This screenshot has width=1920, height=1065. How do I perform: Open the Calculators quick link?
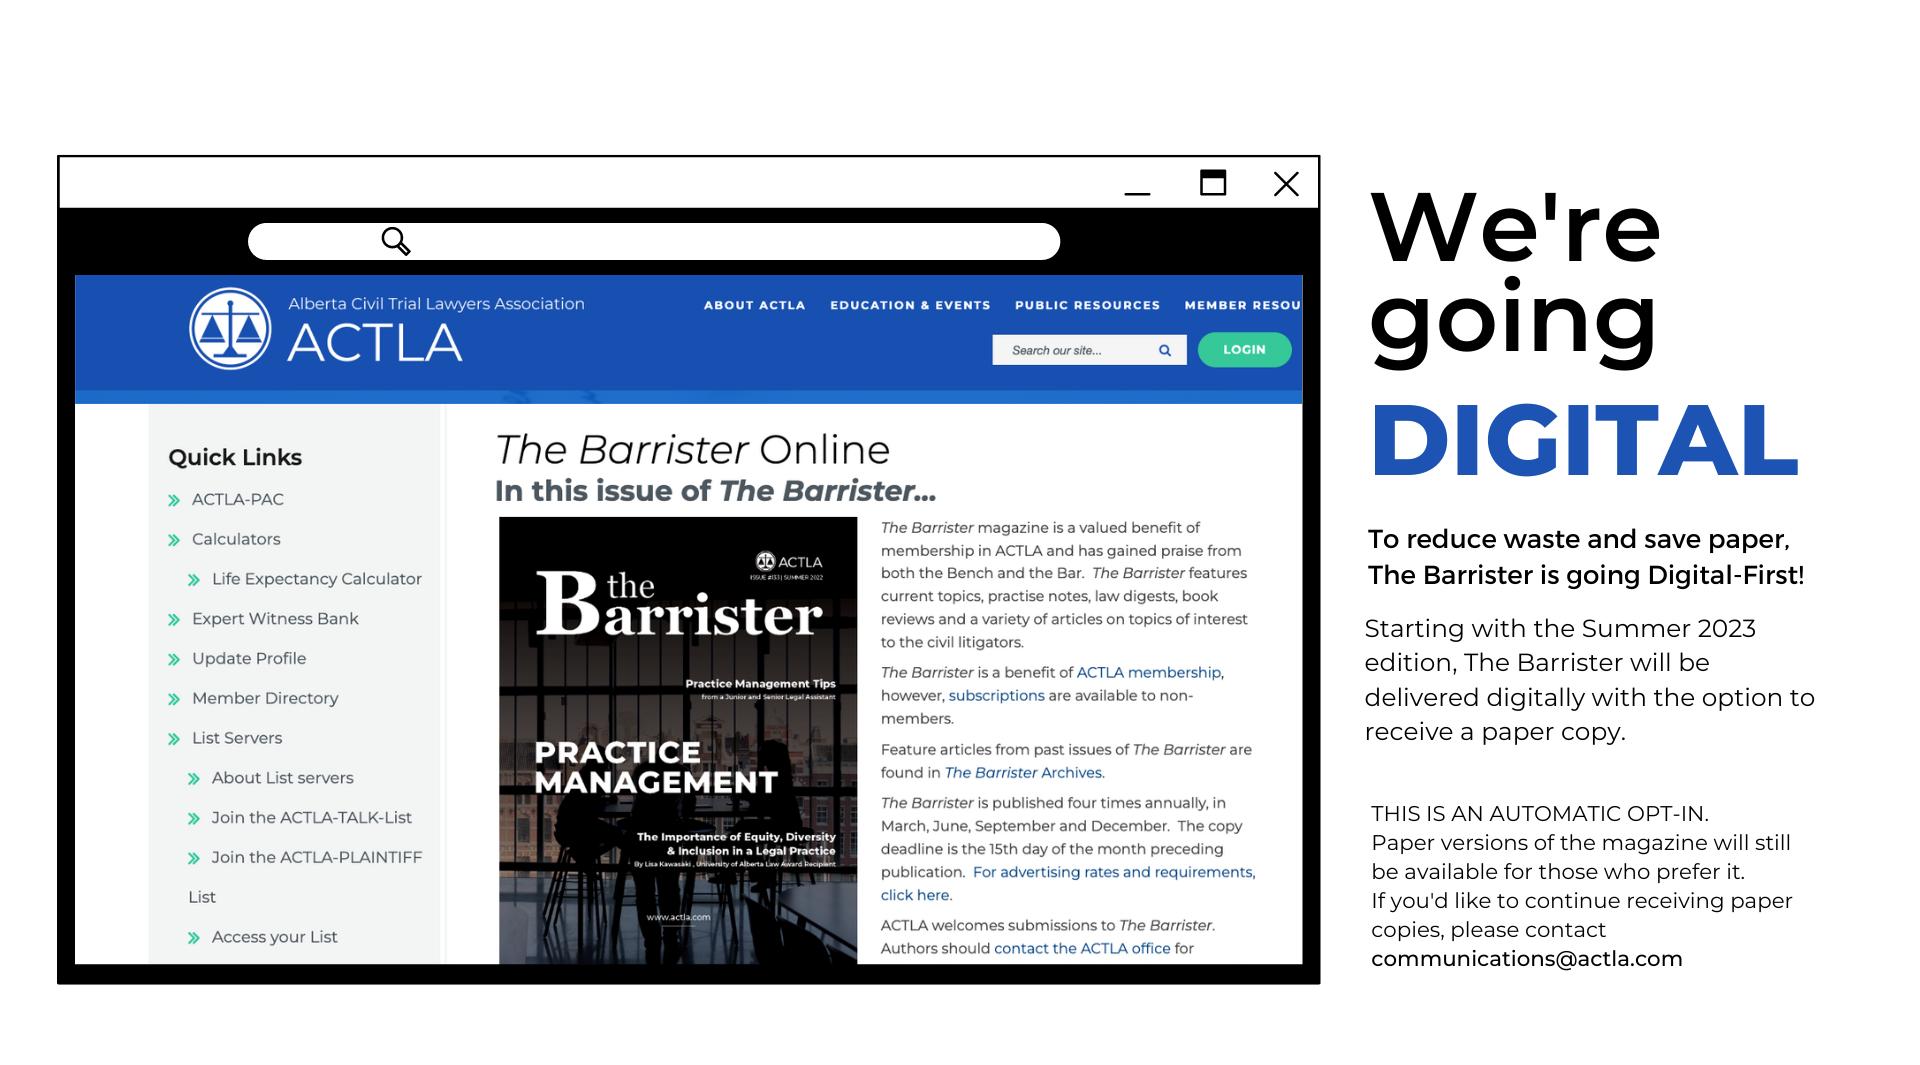pos(236,539)
